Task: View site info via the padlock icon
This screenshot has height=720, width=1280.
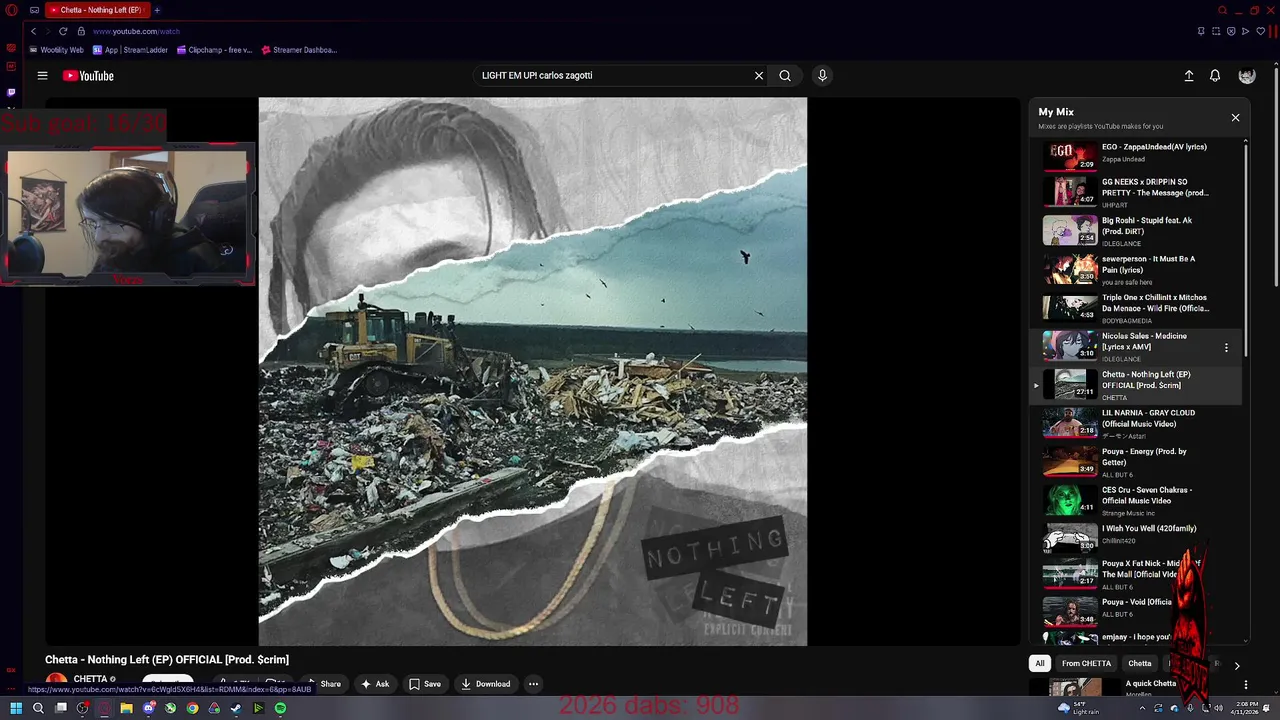Action: pyautogui.click(x=81, y=31)
